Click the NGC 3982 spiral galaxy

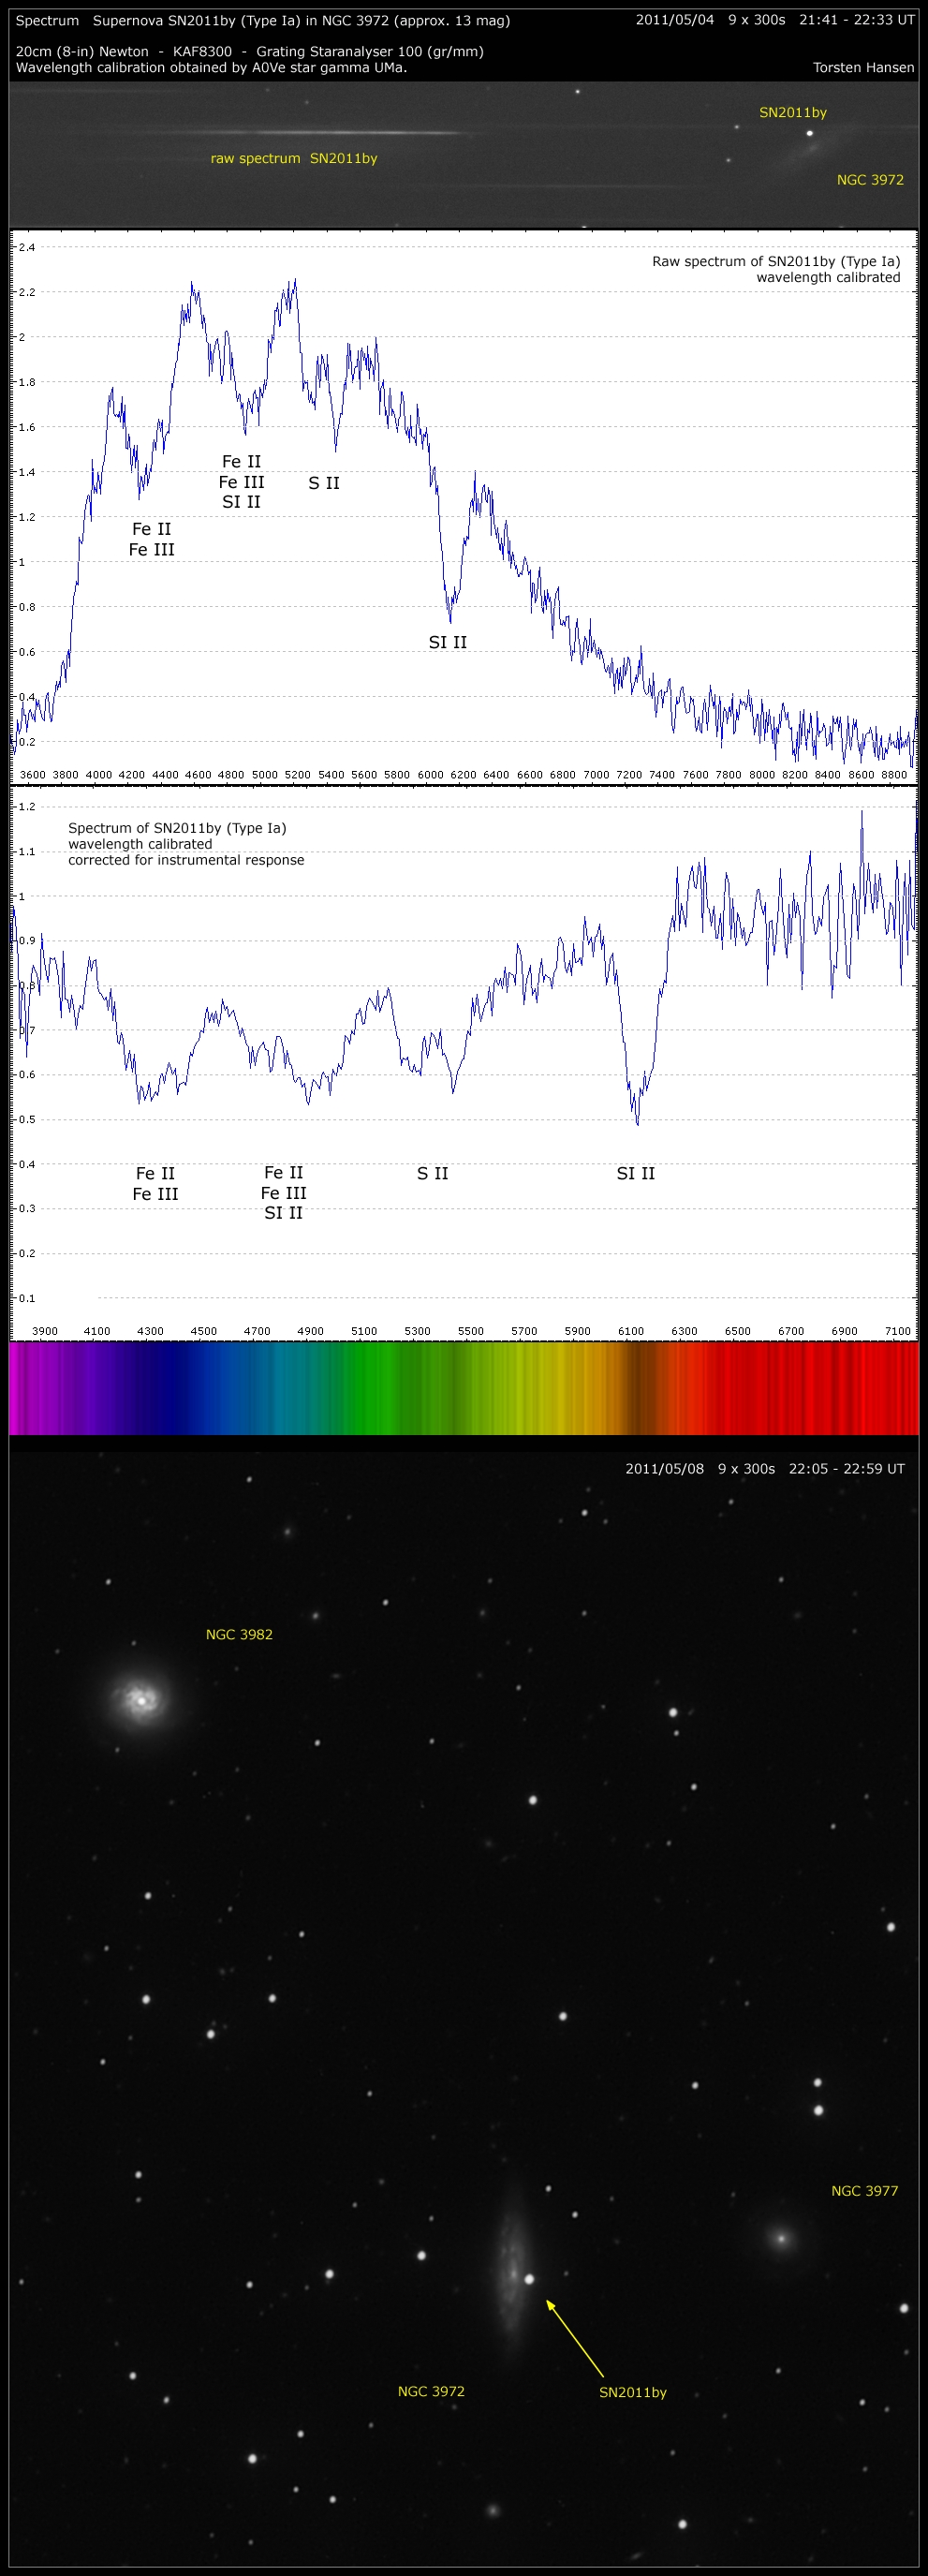pos(141,1699)
